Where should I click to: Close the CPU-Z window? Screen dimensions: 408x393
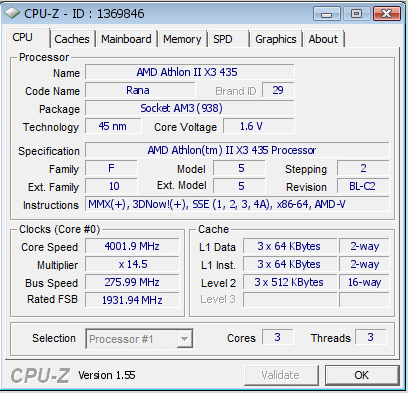(387, 14)
